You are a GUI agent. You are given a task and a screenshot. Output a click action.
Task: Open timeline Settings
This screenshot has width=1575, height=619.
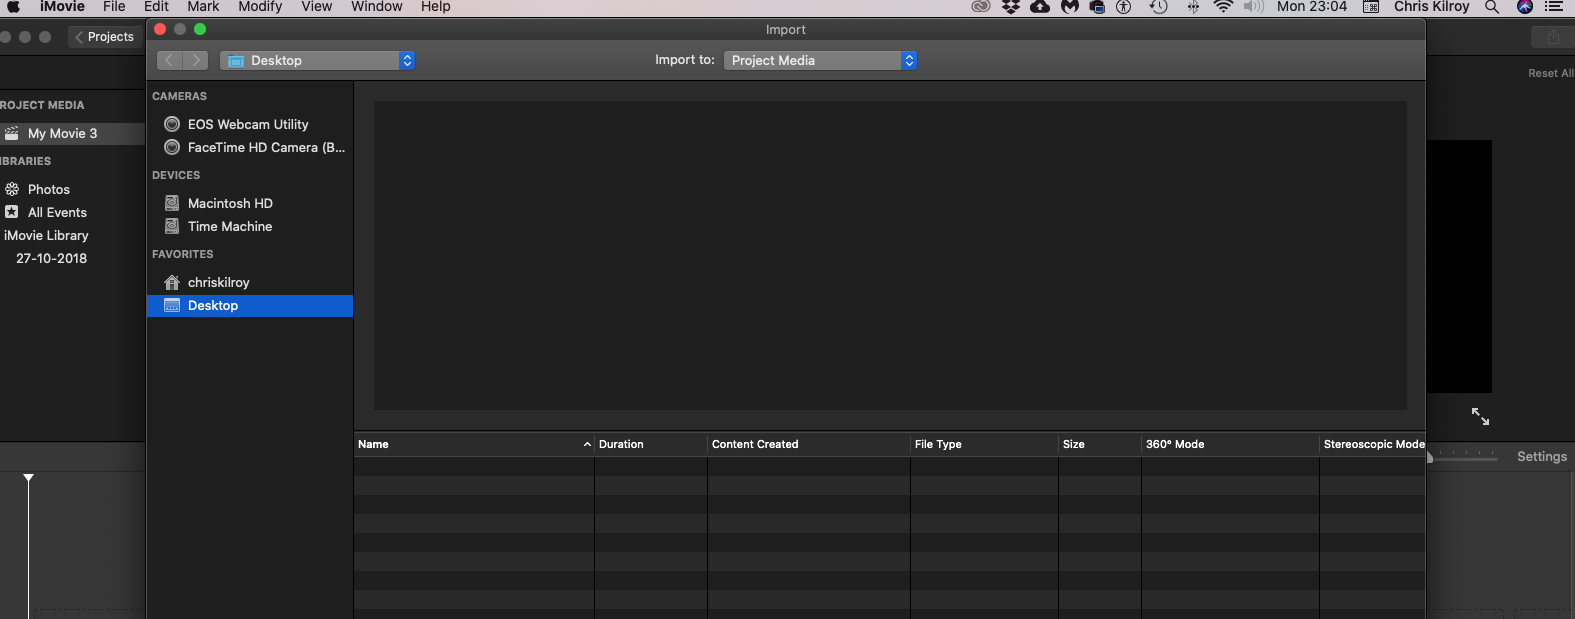click(1542, 456)
